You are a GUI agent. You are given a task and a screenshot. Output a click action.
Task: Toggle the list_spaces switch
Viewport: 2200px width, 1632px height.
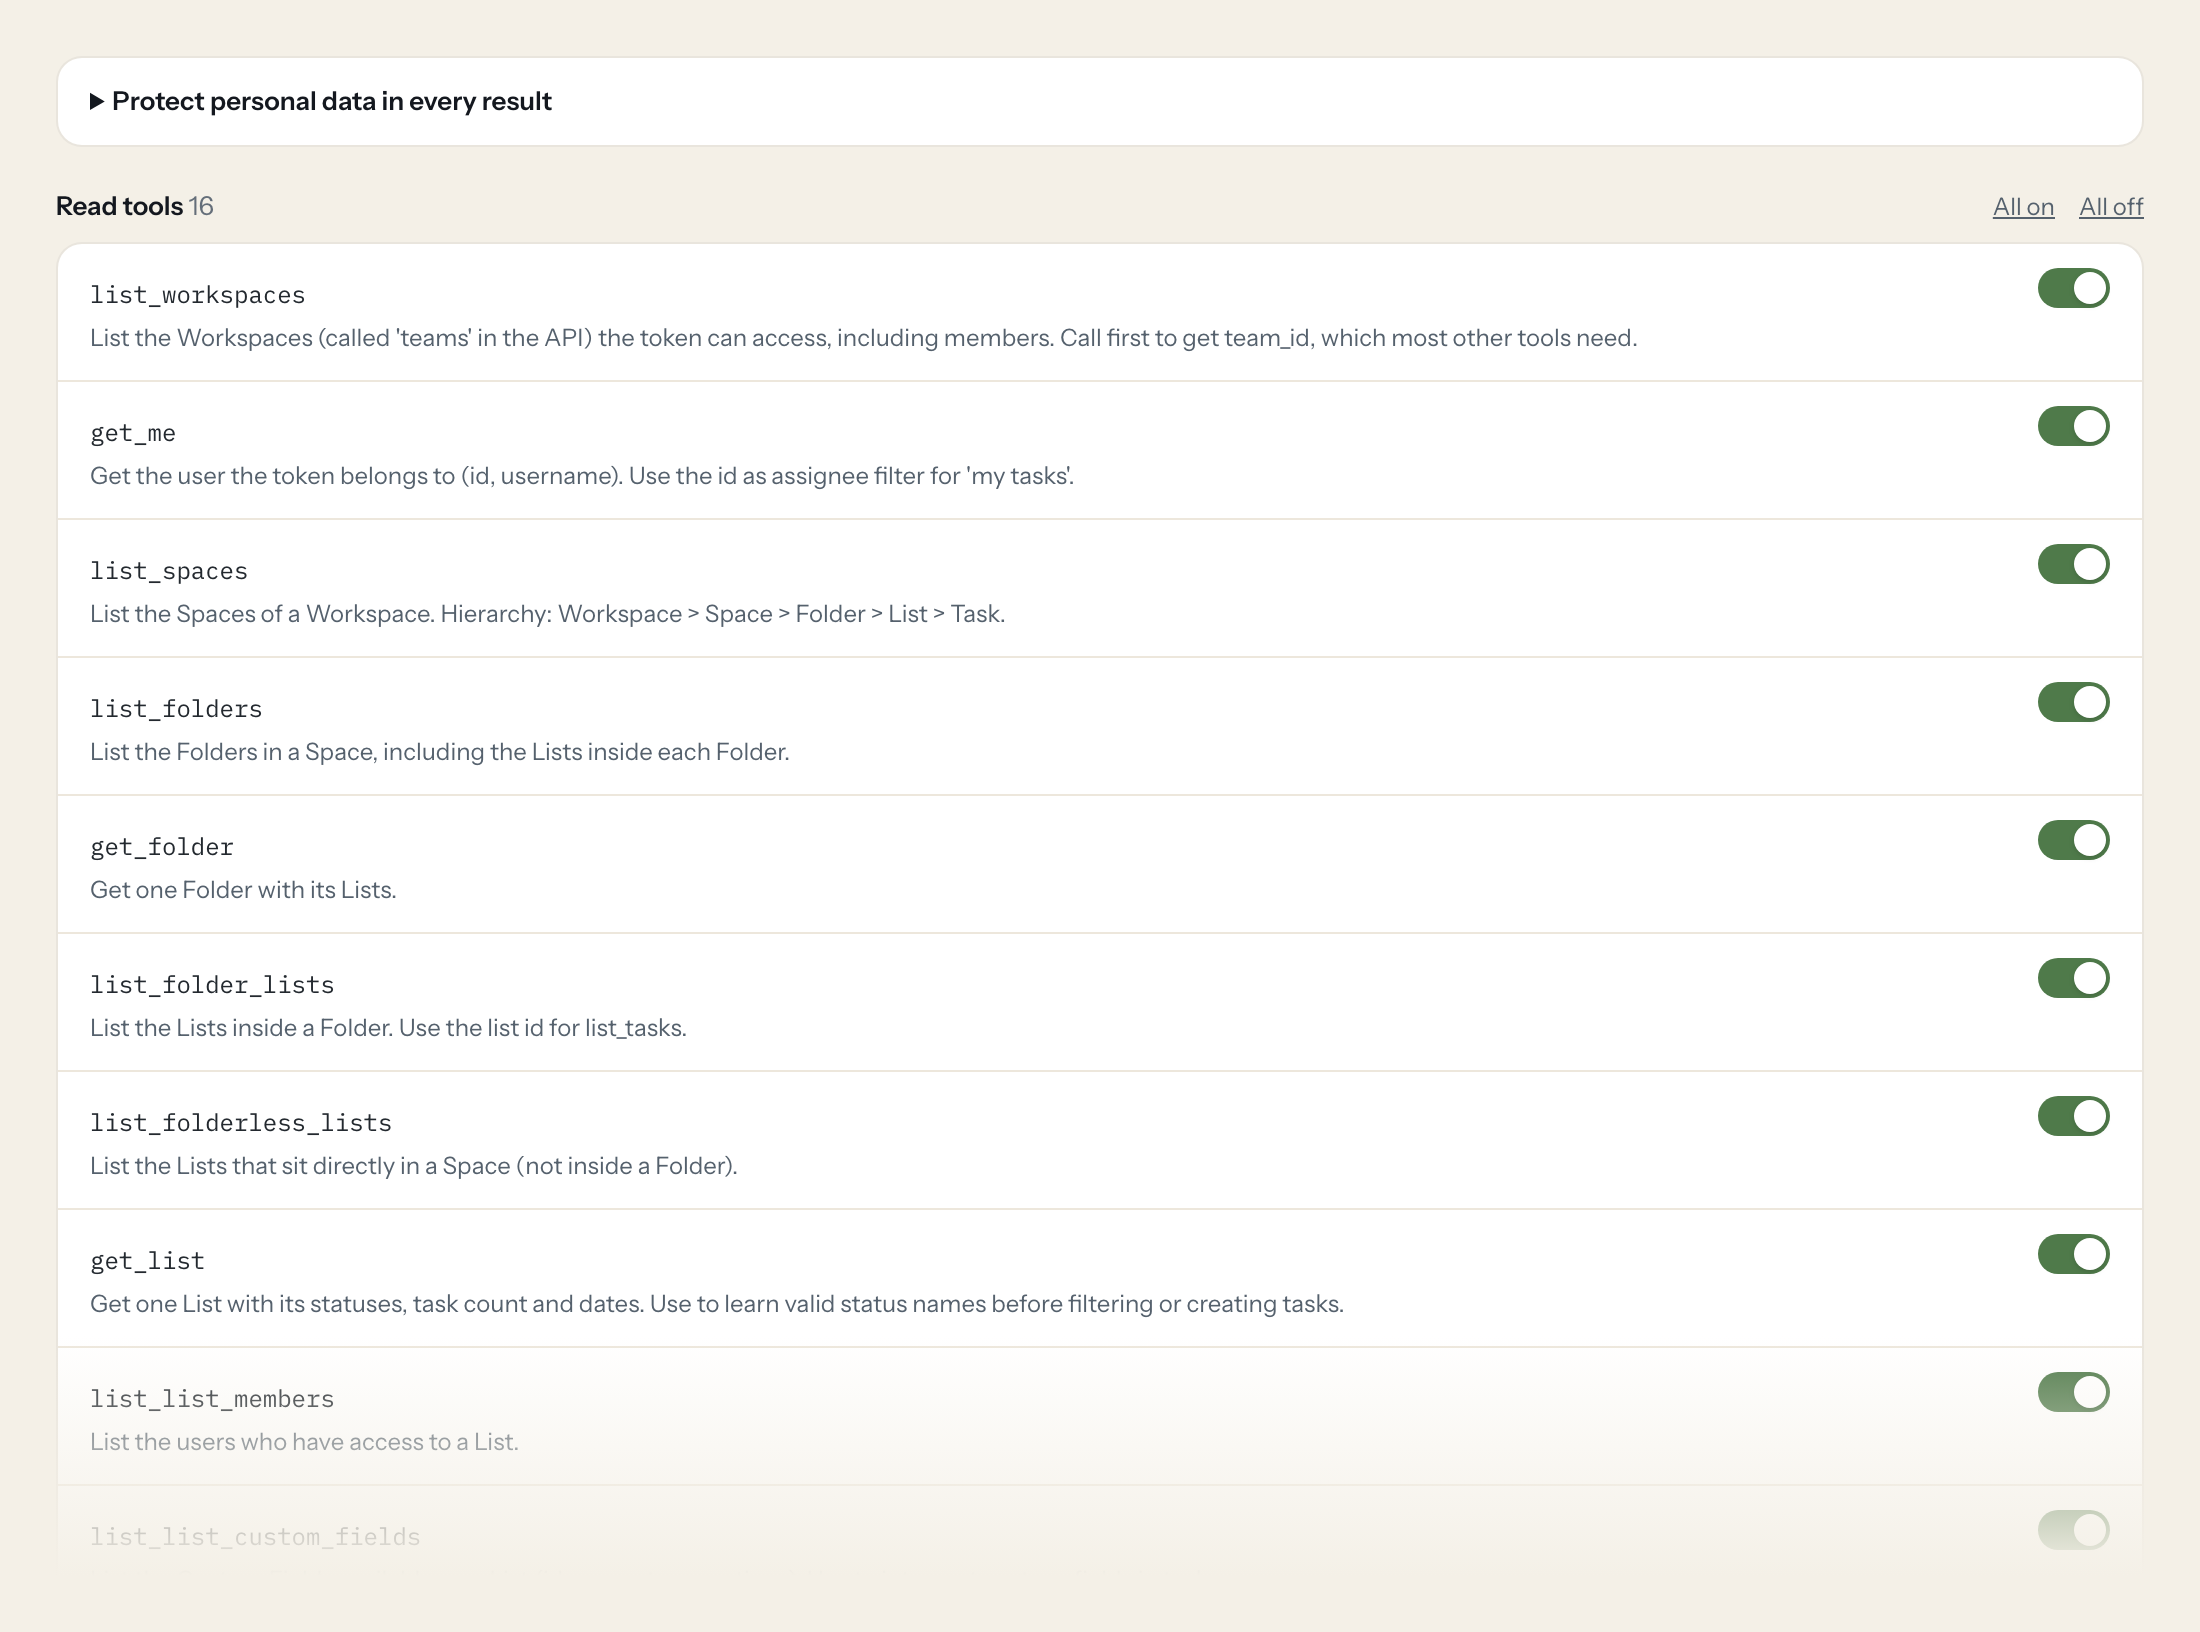pos(2073,564)
